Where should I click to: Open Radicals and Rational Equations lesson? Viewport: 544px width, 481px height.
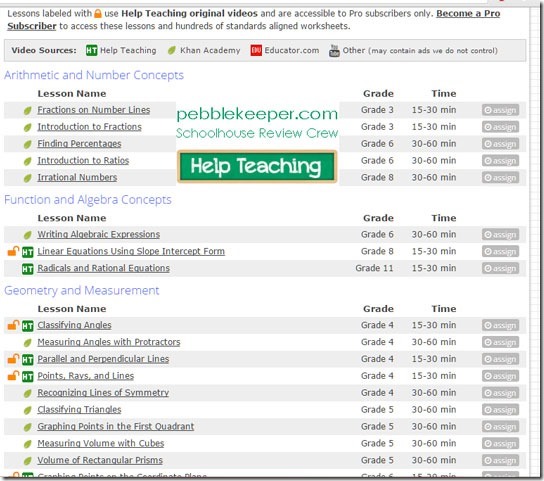pyautogui.click(x=103, y=268)
